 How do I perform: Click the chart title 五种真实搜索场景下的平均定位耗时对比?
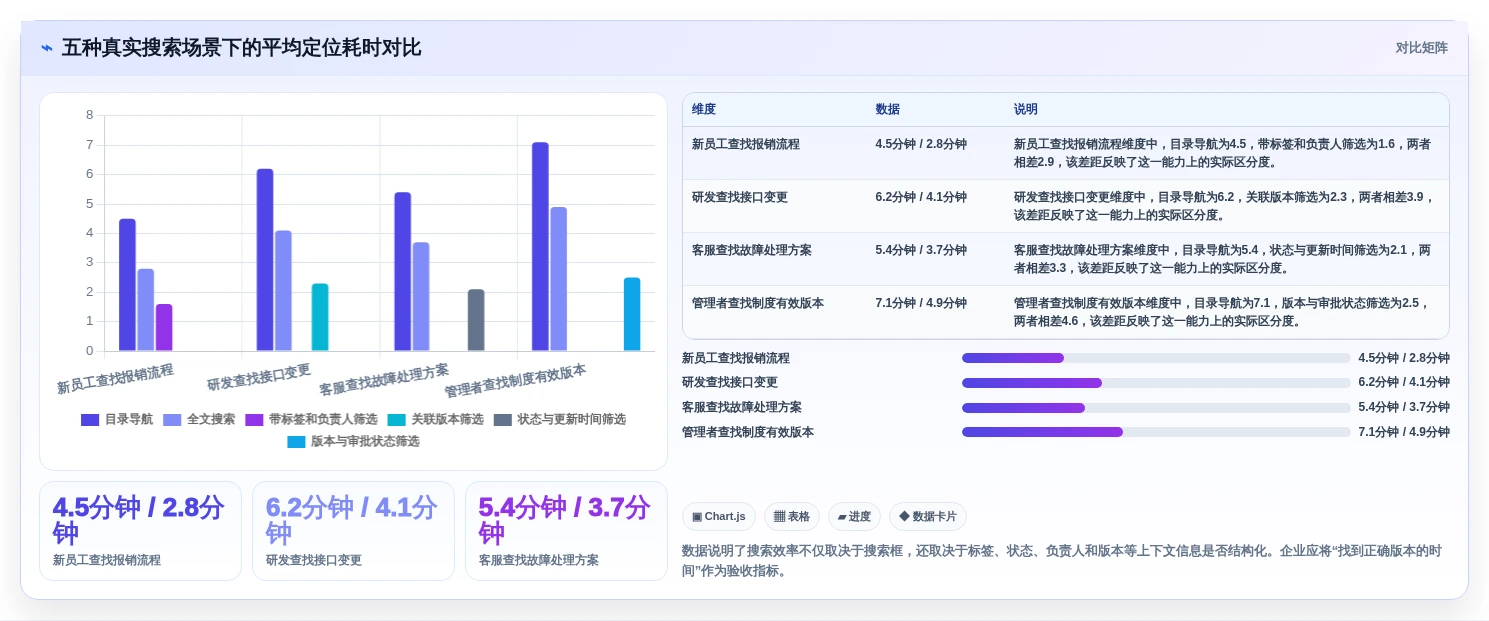click(x=241, y=48)
